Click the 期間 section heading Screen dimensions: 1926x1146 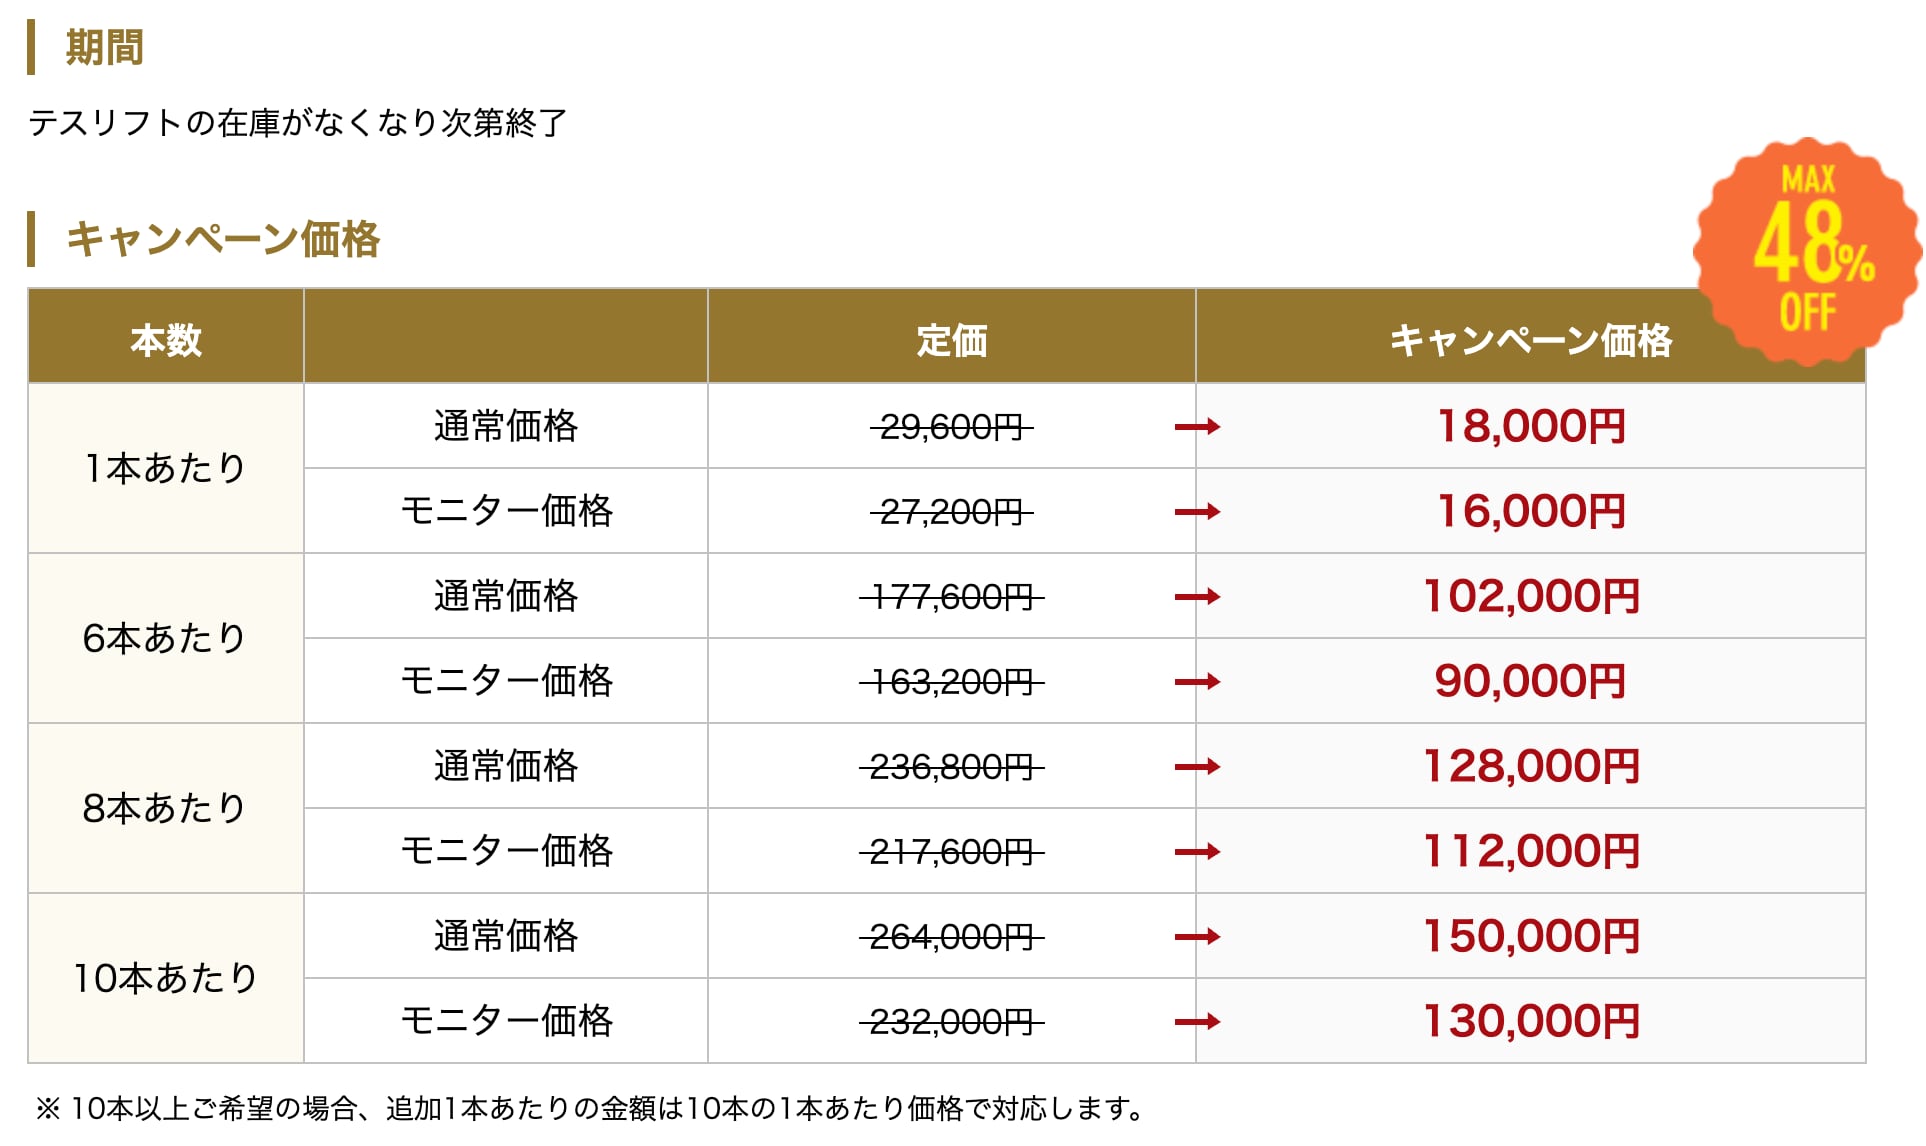104,47
